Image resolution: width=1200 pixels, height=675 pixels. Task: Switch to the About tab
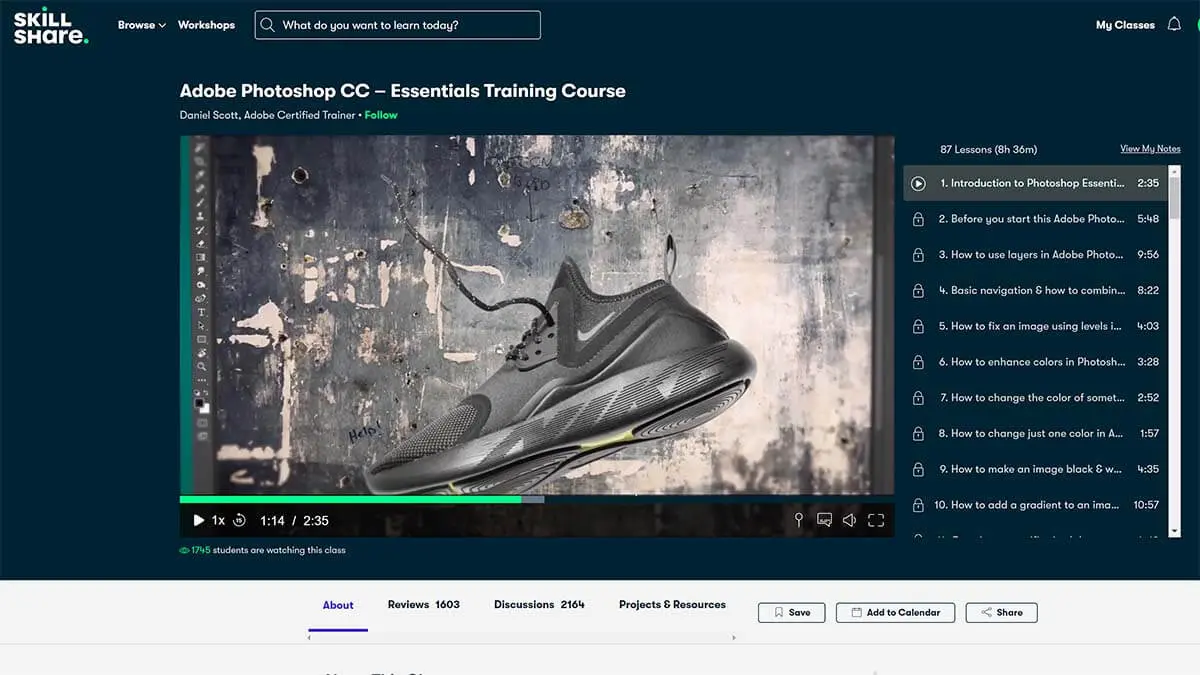(338, 605)
